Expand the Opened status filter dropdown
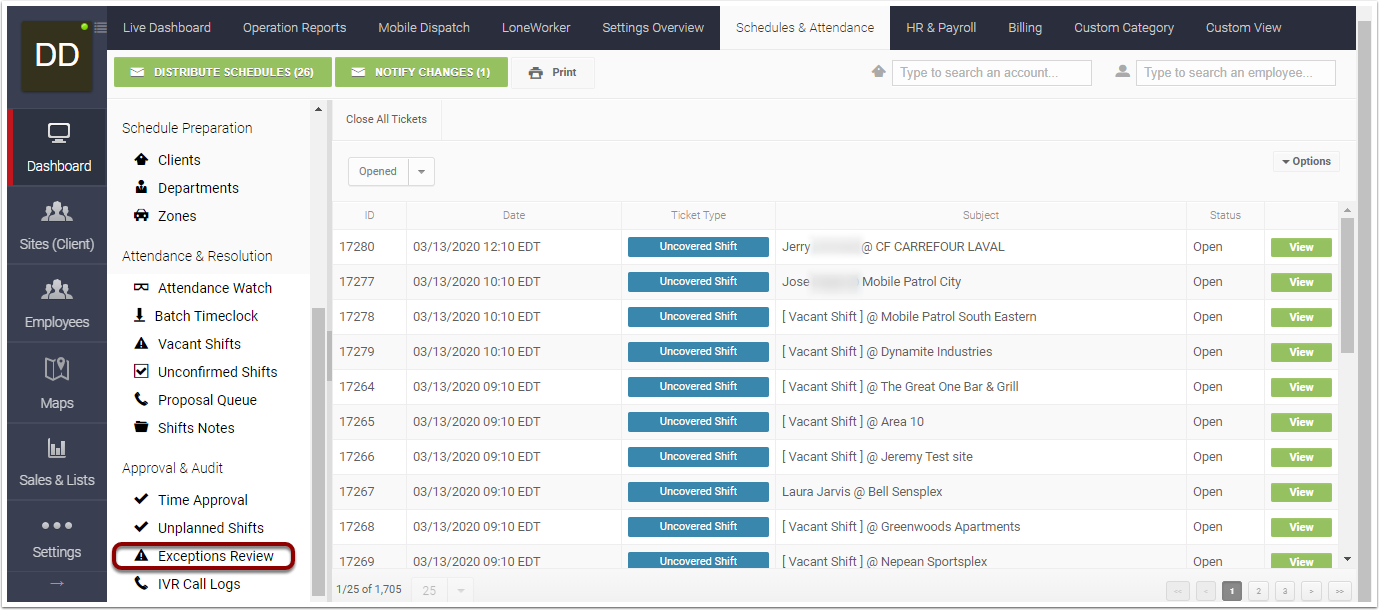Screen dimensions: 1379x610 point(421,171)
